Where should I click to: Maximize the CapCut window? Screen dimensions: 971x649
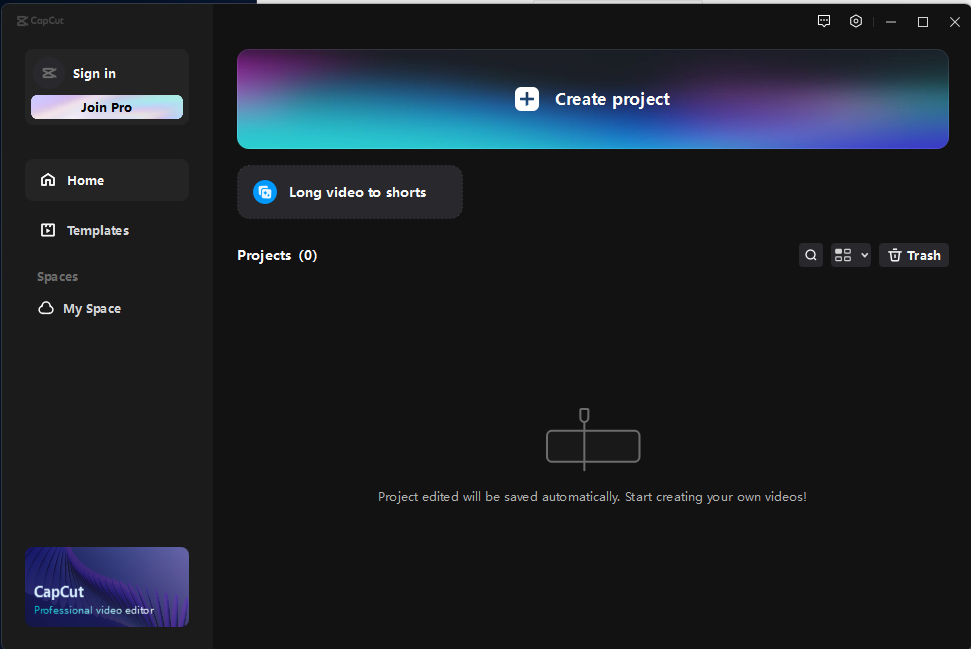pyautogui.click(x=923, y=22)
